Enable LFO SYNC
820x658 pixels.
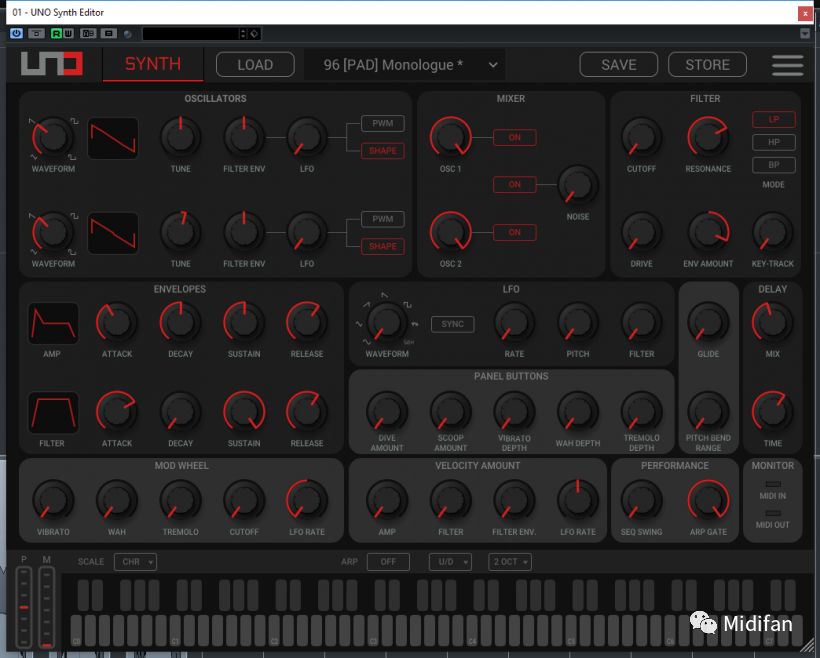452,324
